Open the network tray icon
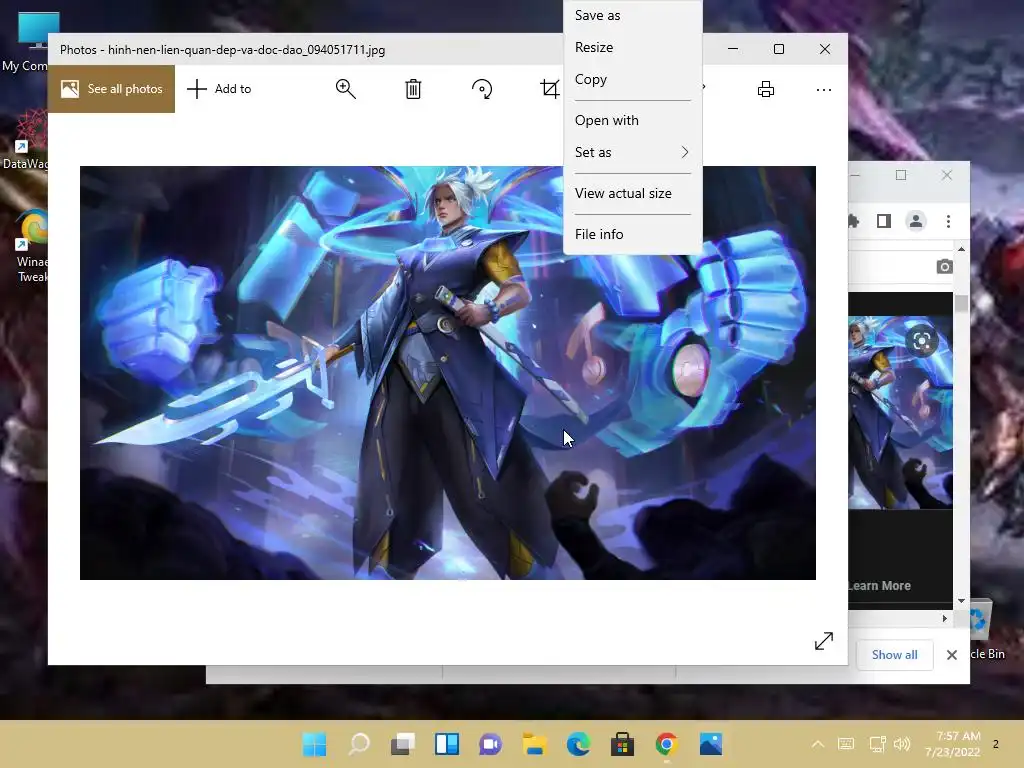 [x=877, y=744]
